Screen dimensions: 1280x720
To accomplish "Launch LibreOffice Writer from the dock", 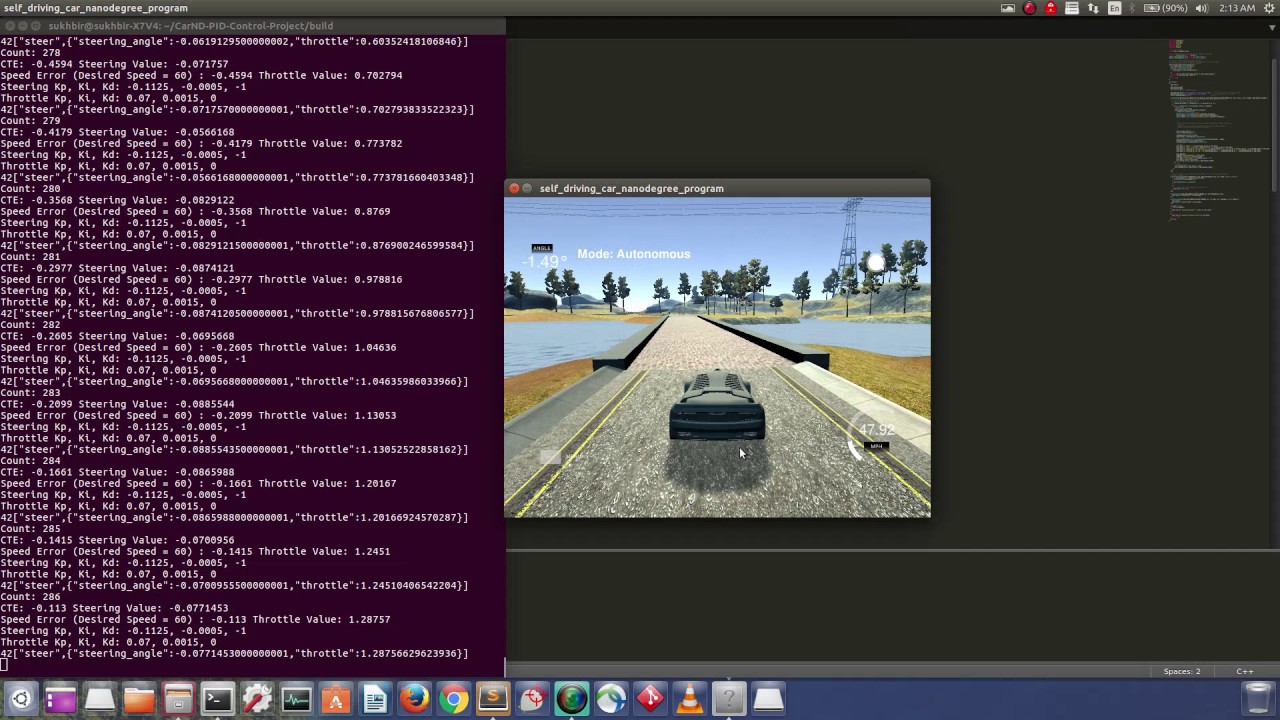I will pyautogui.click(x=375, y=699).
